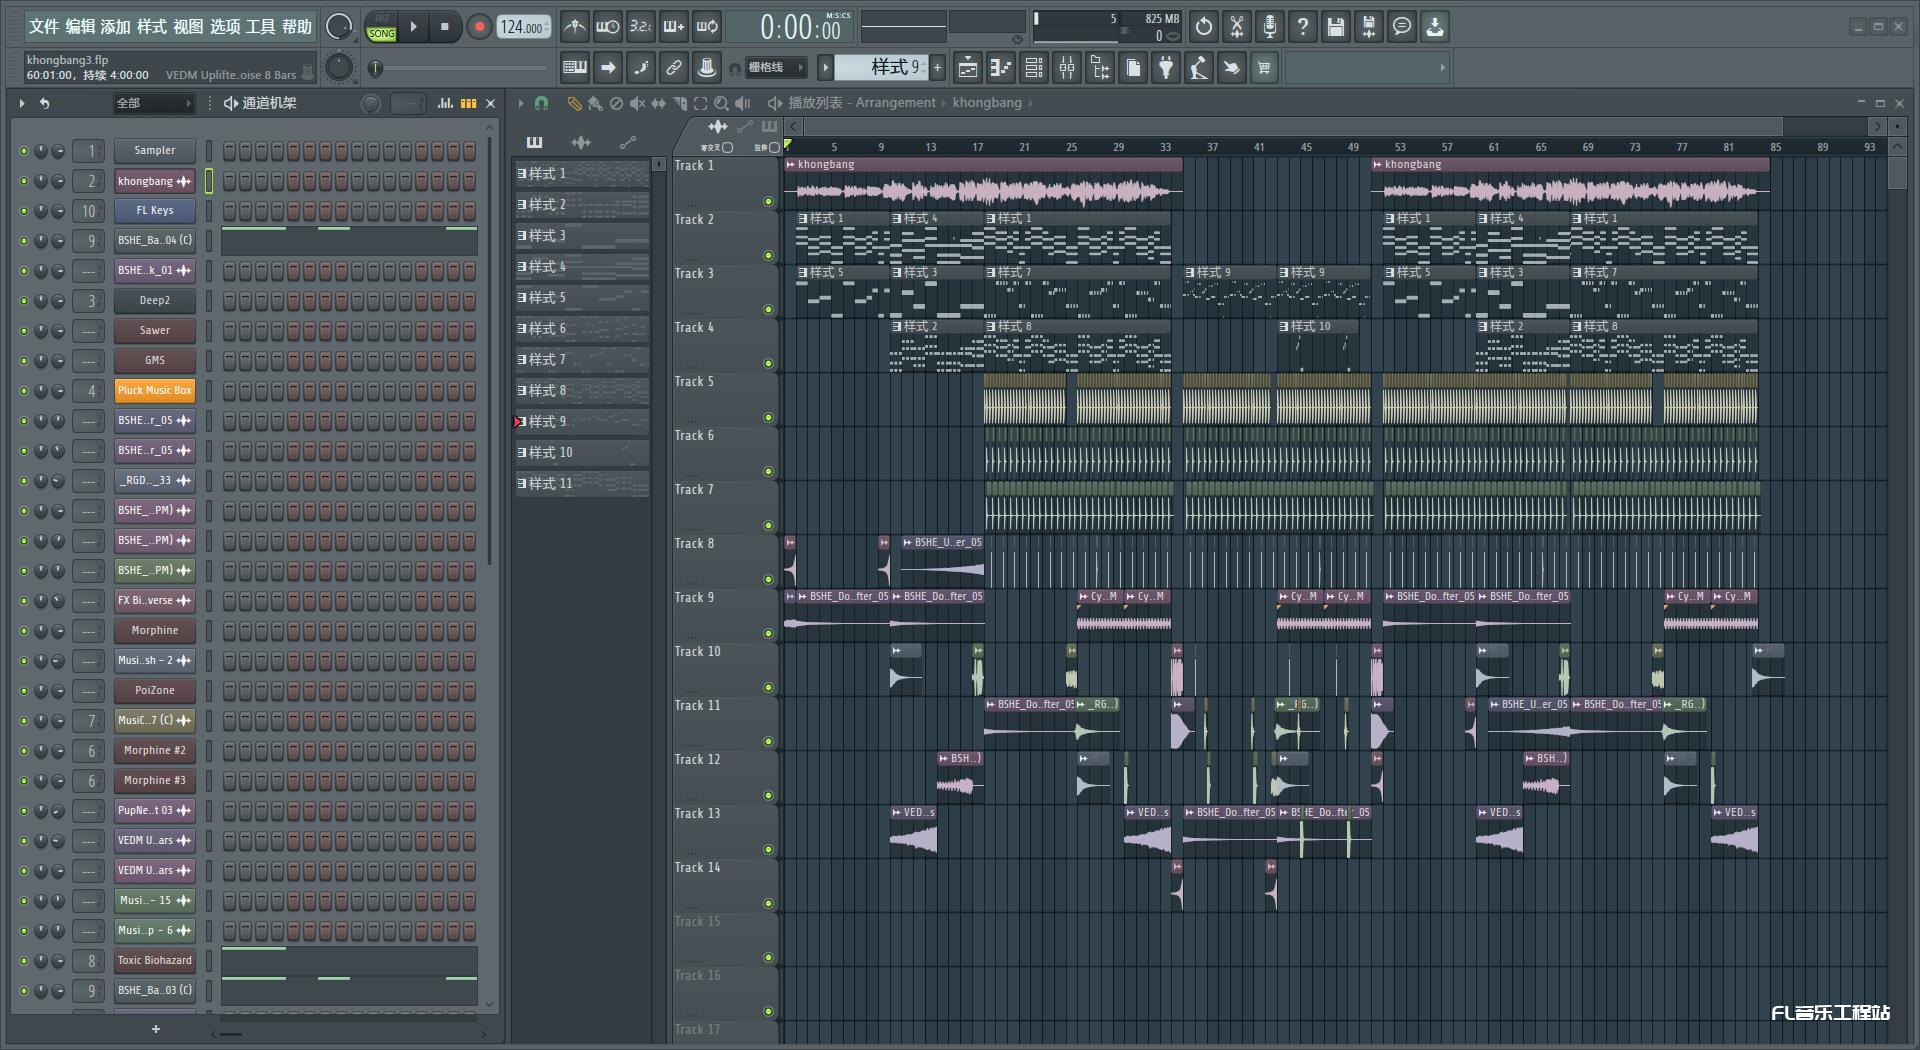This screenshot has height=1050, width=1920.
Task: Mute Track 9 using its green light
Action: 769,633
